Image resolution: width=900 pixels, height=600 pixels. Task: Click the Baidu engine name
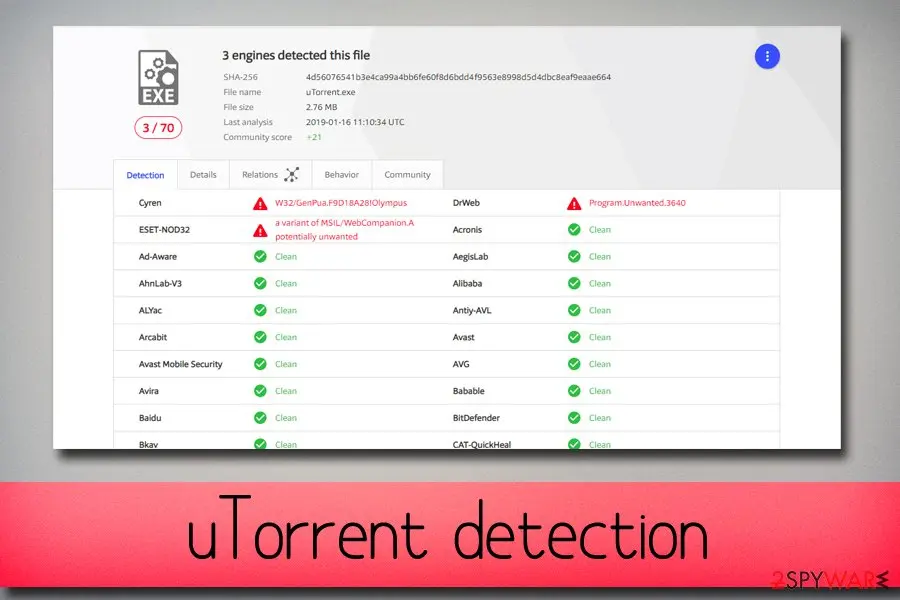[x=150, y=418]
